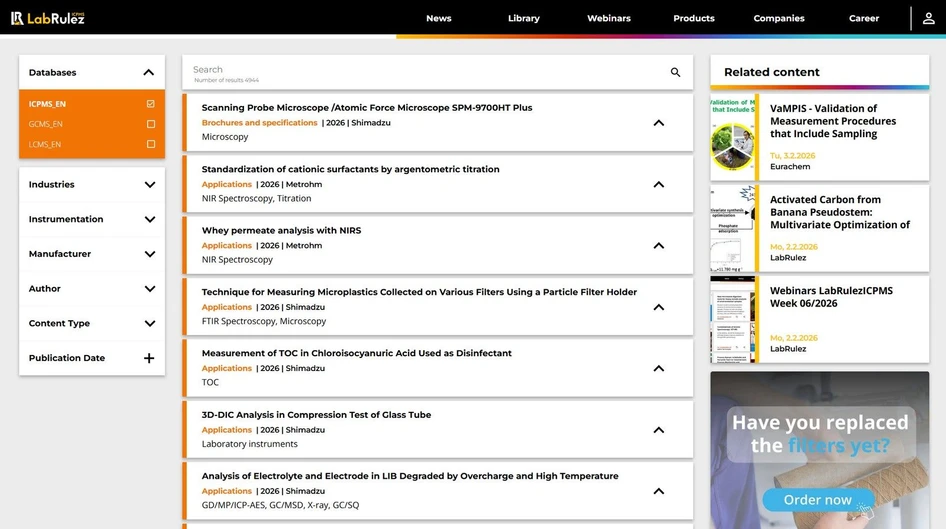Expand the Instrumentation filter

coord(150,220)
